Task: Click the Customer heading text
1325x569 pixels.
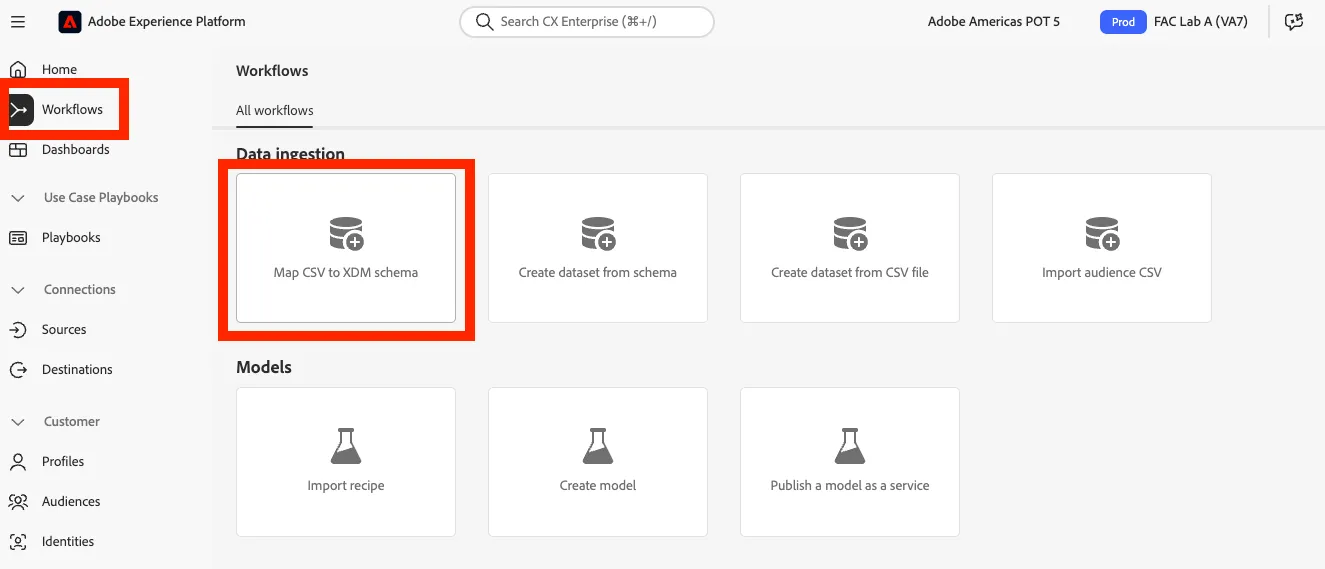Action: click(72, 422)
